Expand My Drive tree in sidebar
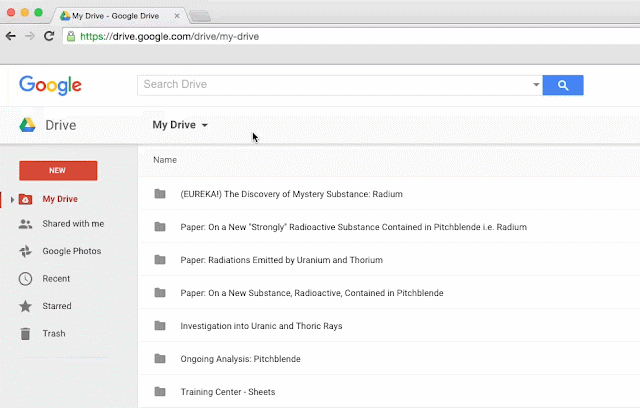640x408 pixels. 12,200
